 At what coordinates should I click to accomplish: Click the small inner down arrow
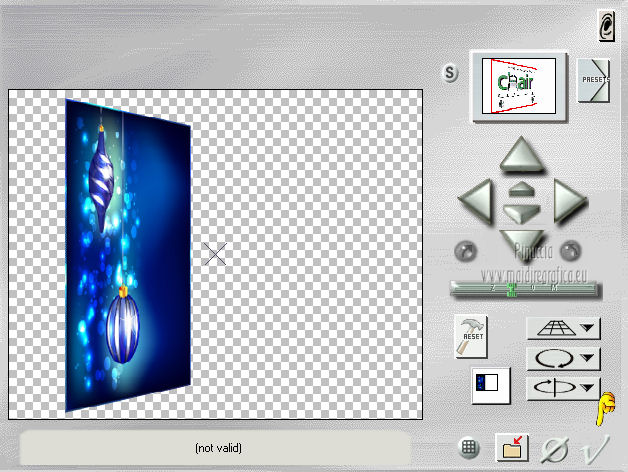[521, 213]
